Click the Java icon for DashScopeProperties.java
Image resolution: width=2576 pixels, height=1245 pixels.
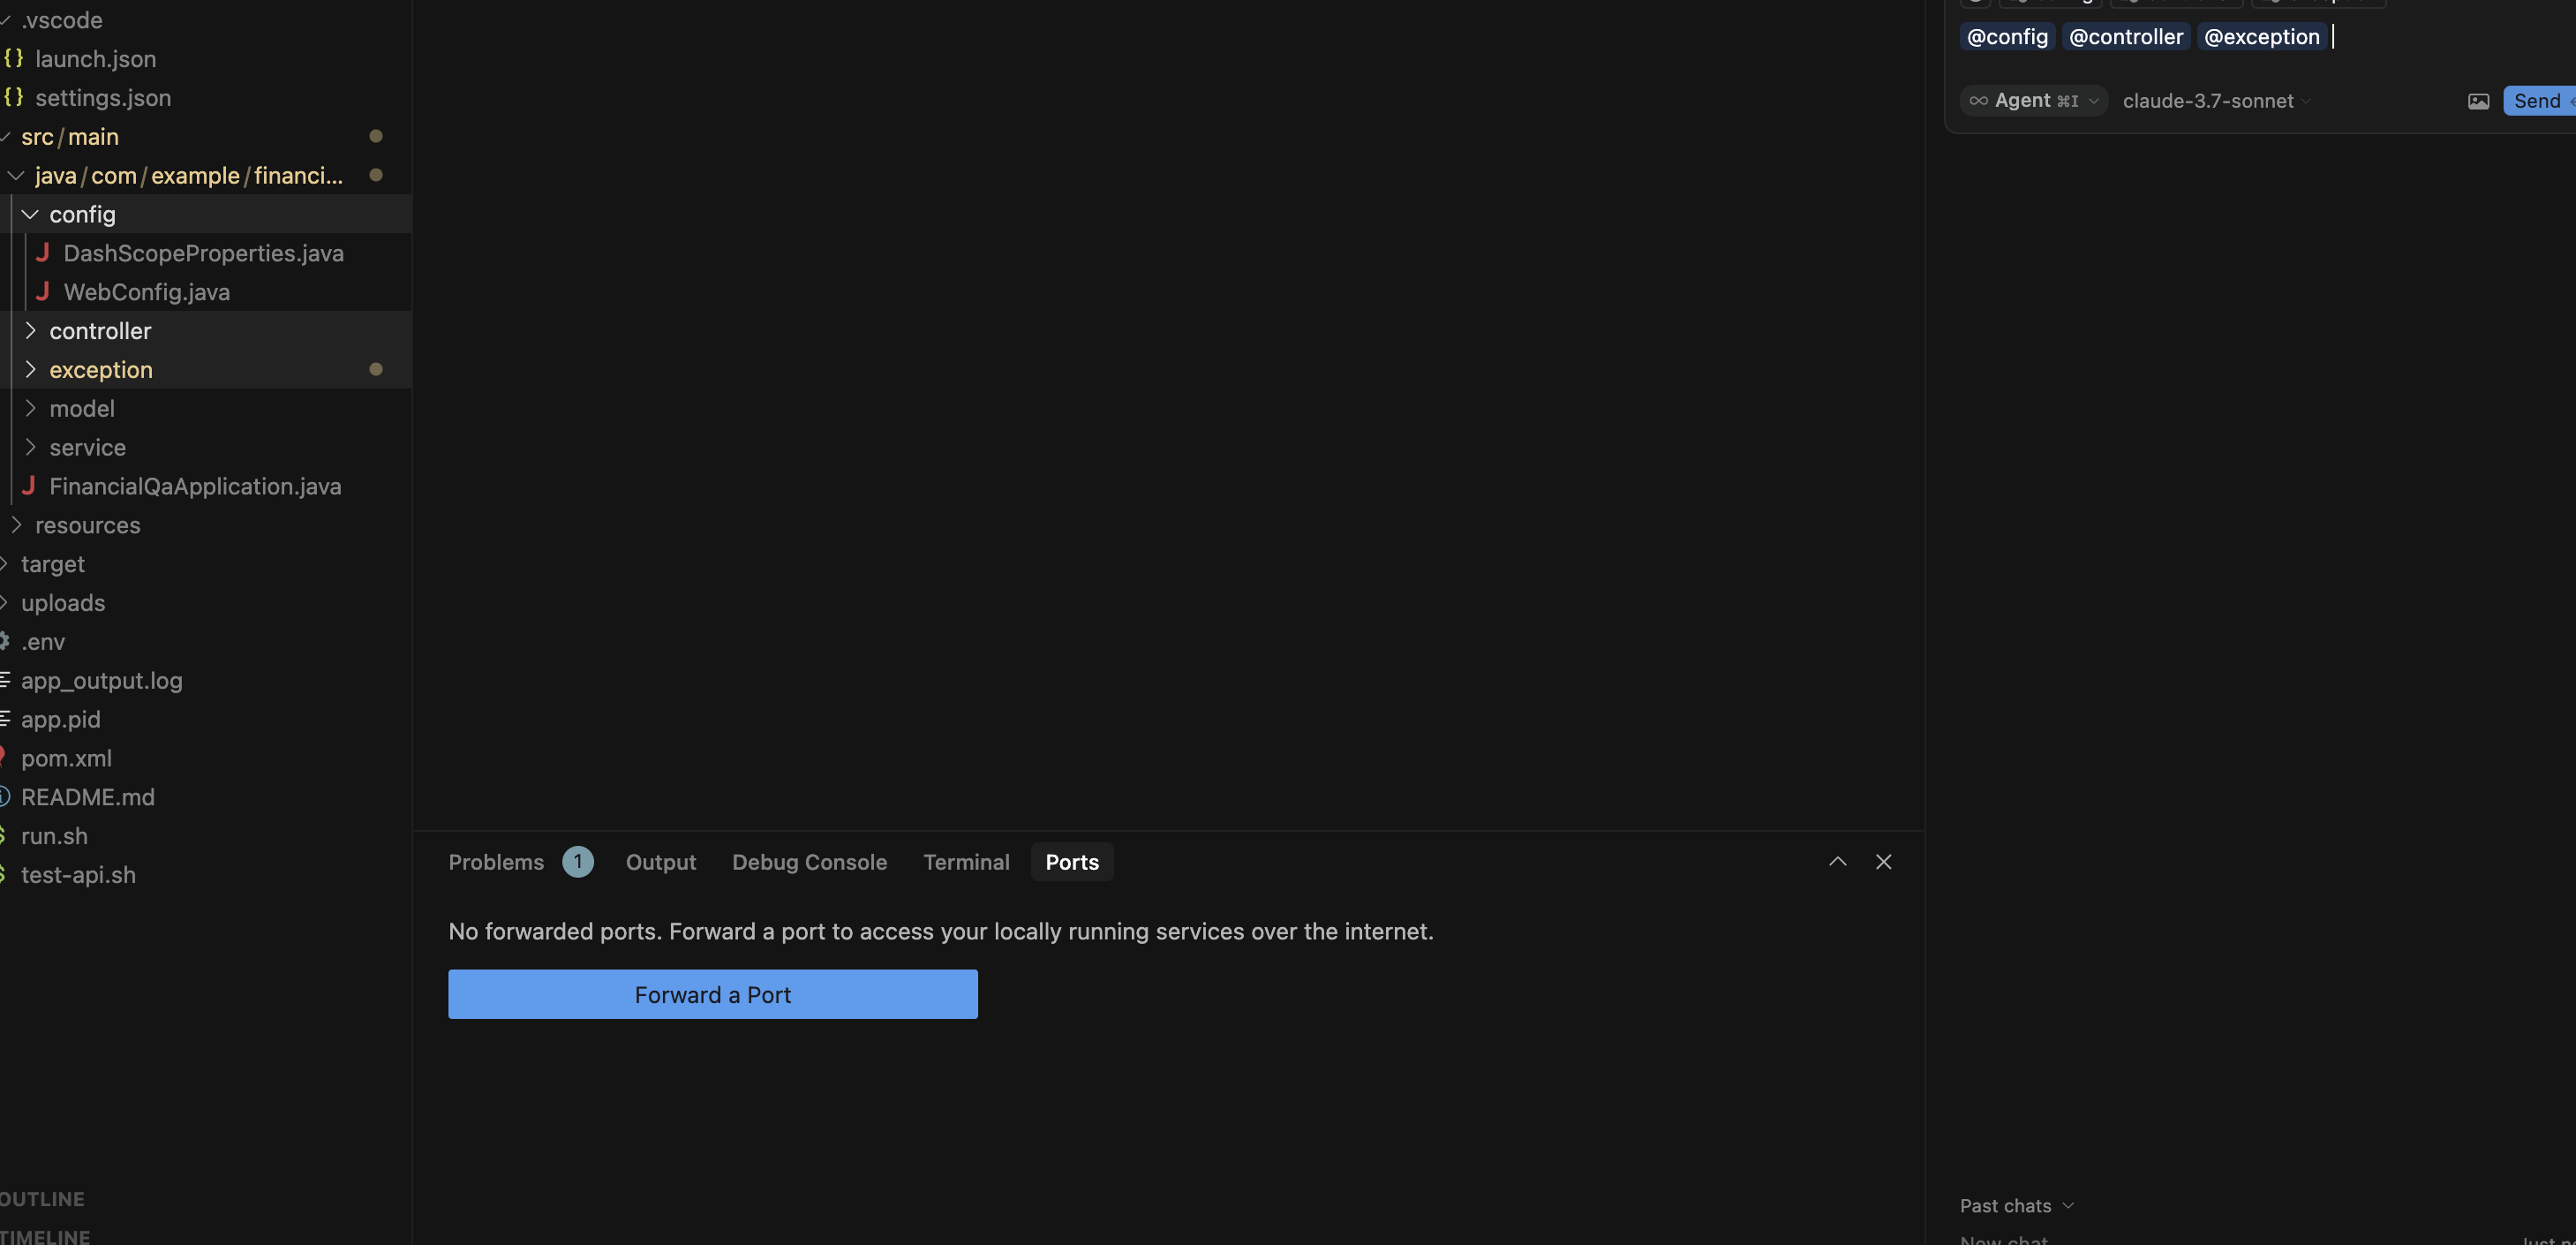coord(42,253)
